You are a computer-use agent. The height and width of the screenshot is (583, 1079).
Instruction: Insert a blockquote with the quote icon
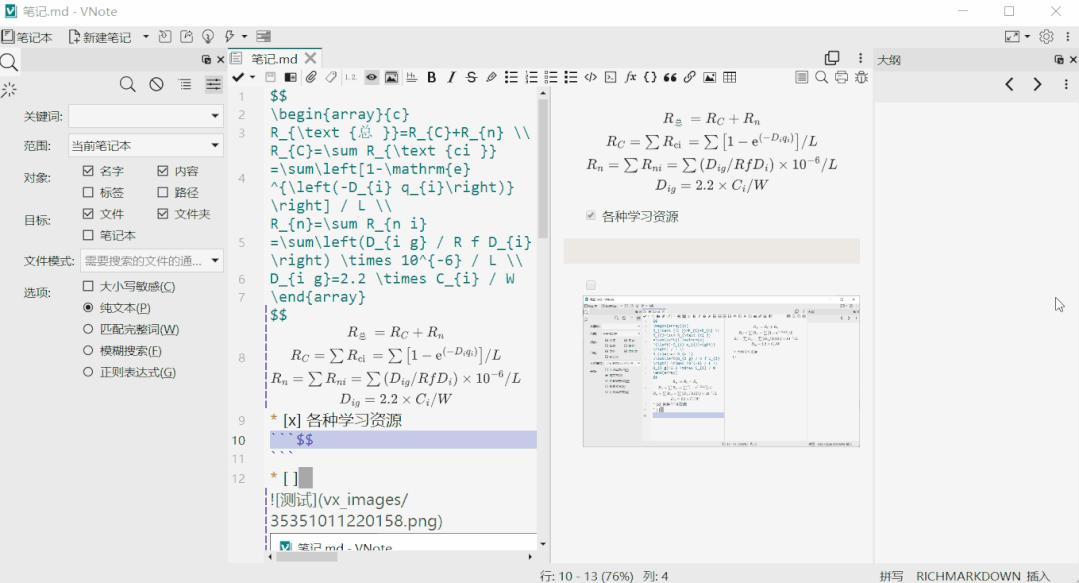click(x=671, y=77)
